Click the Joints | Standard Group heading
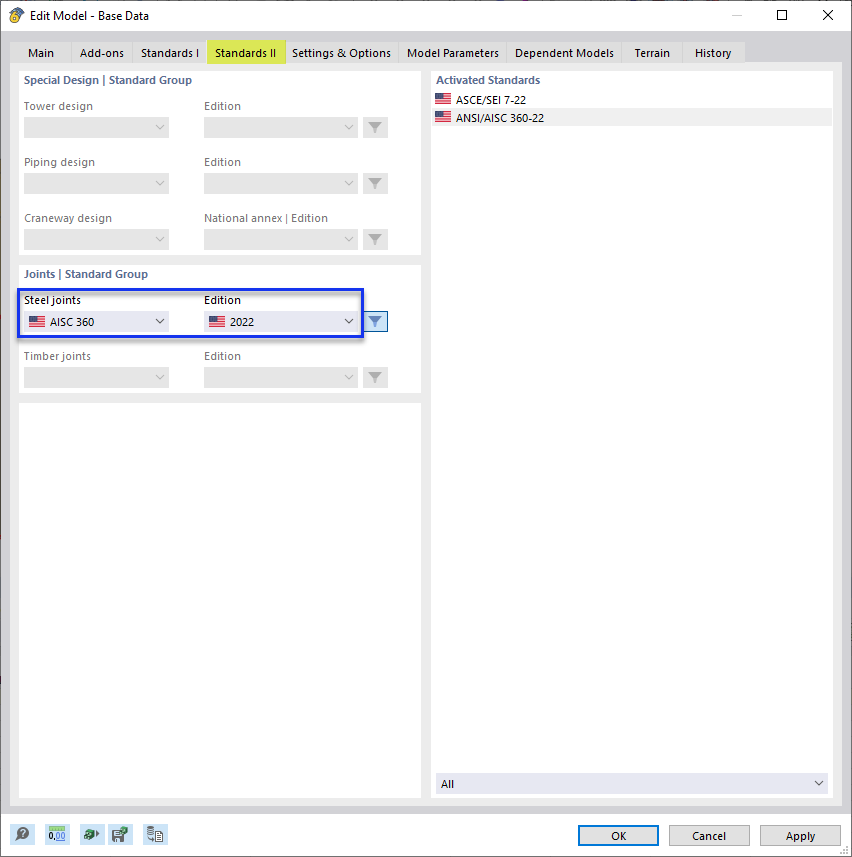Image resolution: width=852 pixels, height=857 pixels. pyautogui.click(x=86, y=274)
